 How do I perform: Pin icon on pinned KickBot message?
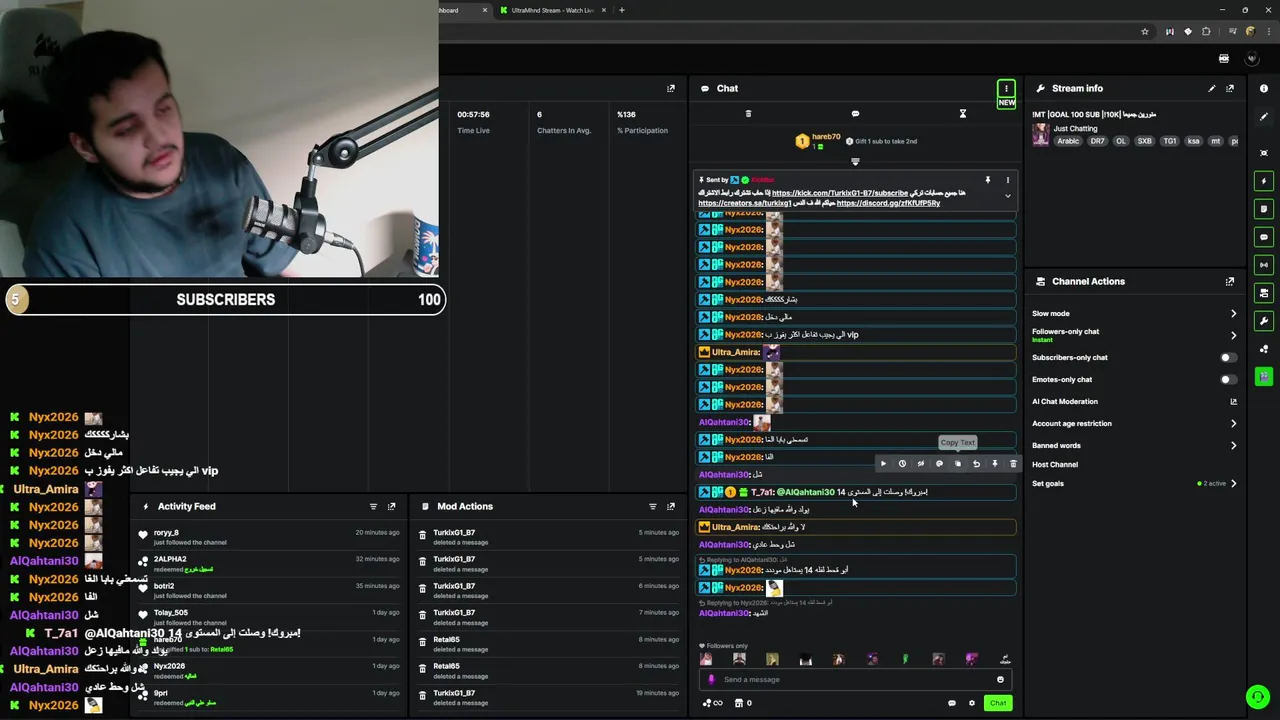point(987,180)
